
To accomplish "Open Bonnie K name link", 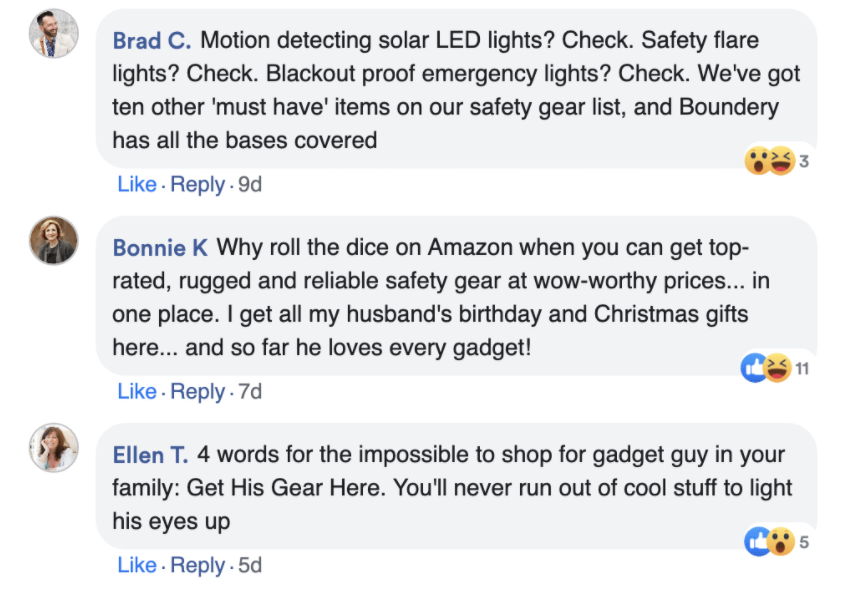I will click(160, 248).
